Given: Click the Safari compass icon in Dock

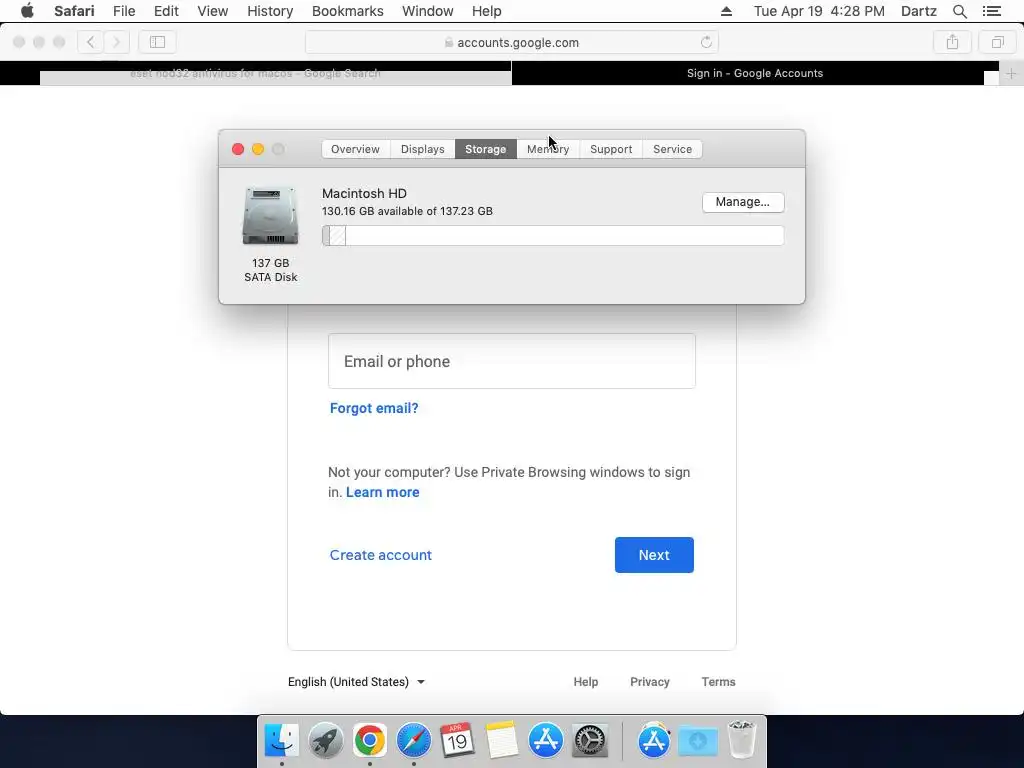Looking at the screenshot, I should click(x=414, y=740).
